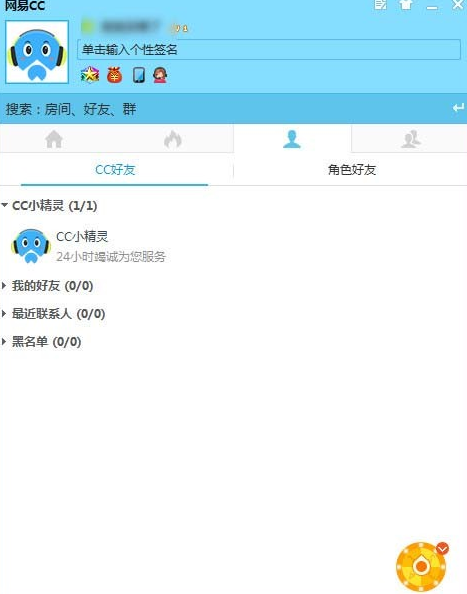Click the text 24小时竭诚为您服务
467x594 pixels.
click(x=111, y=256)
